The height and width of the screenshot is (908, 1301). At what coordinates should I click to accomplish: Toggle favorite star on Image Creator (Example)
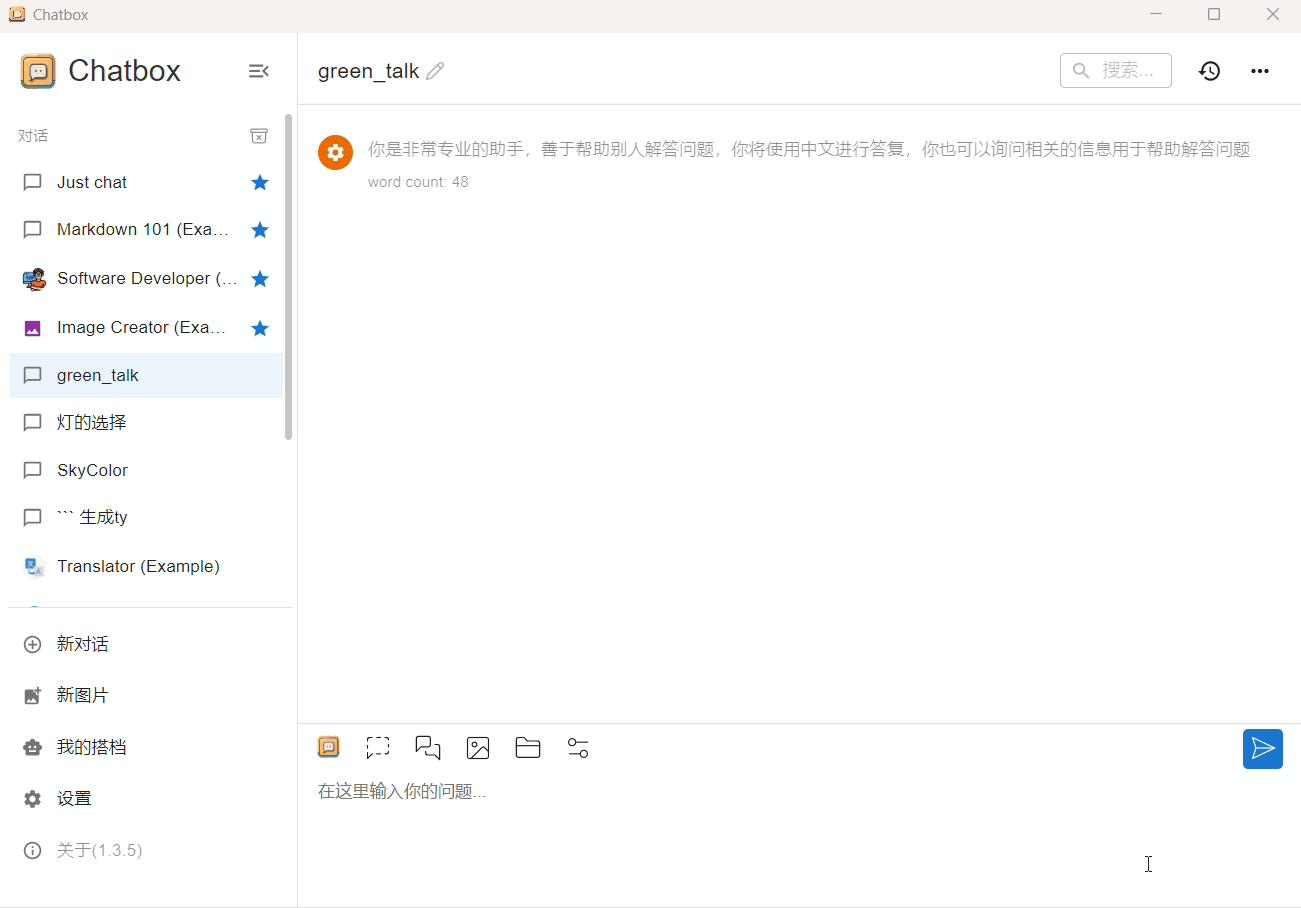click(260, 327)
